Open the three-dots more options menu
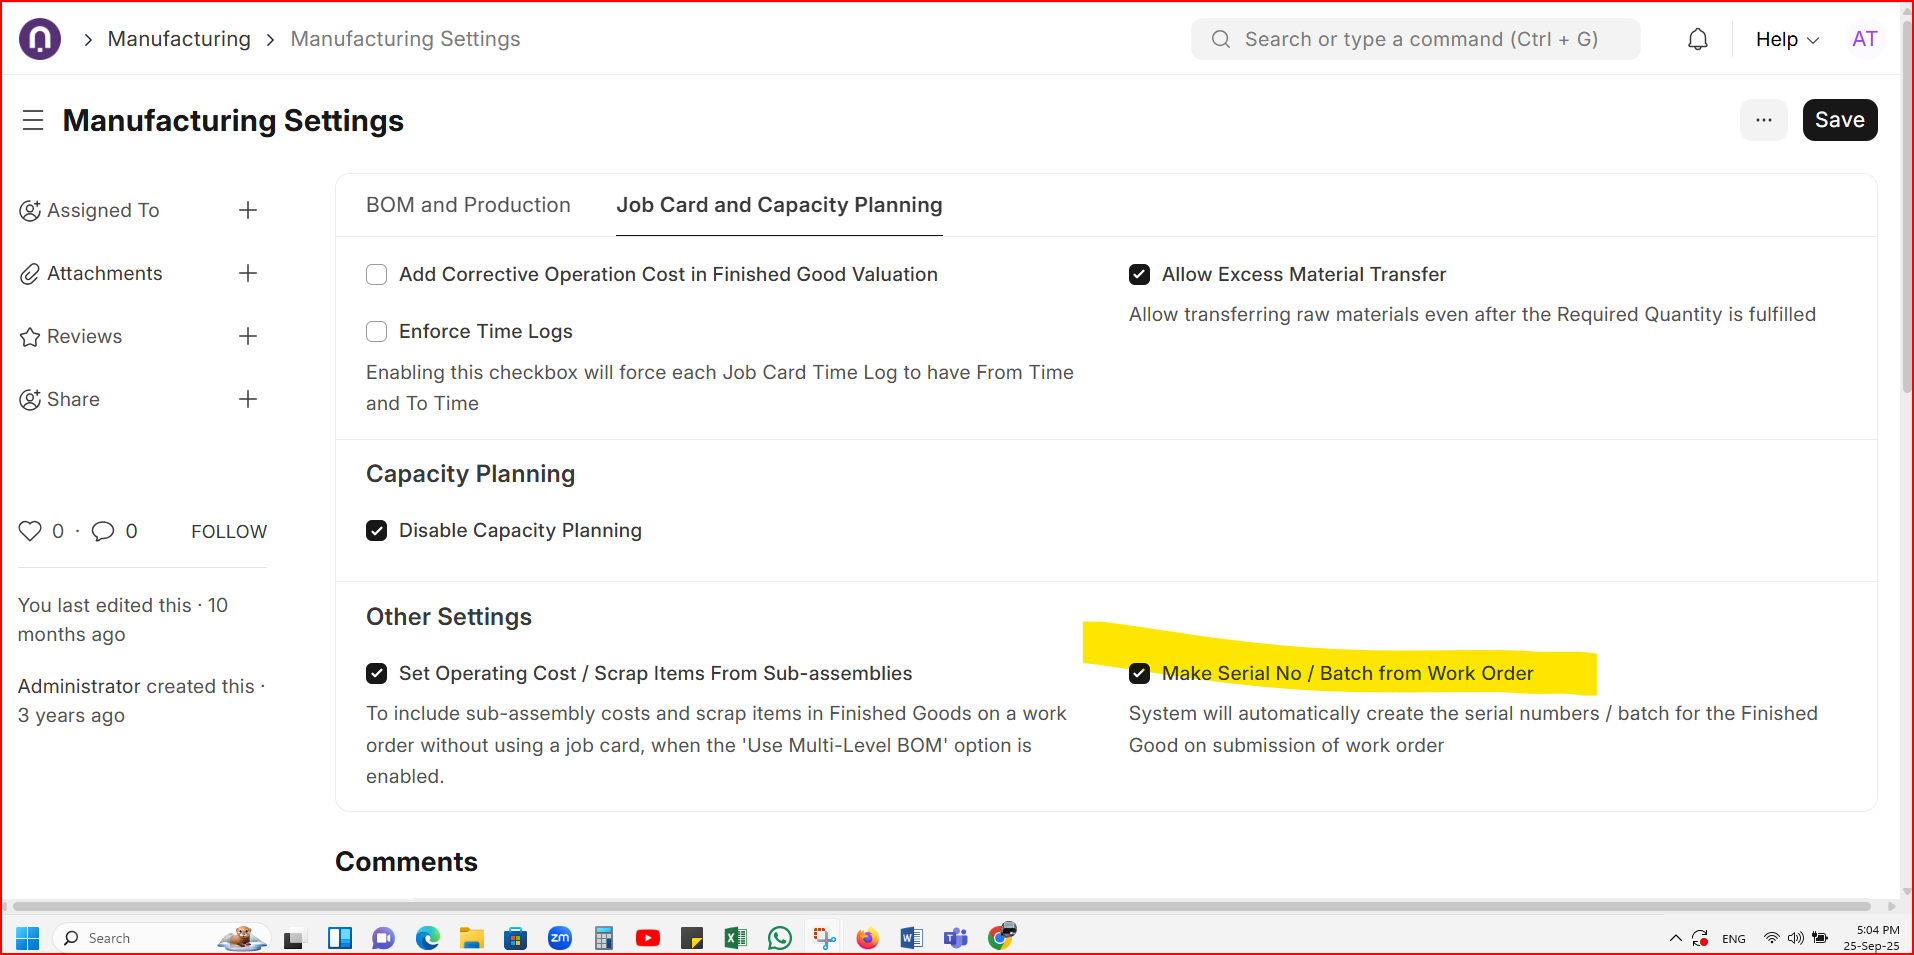Viewport: 1914px width, 955px height. (x=1764, y=120)
